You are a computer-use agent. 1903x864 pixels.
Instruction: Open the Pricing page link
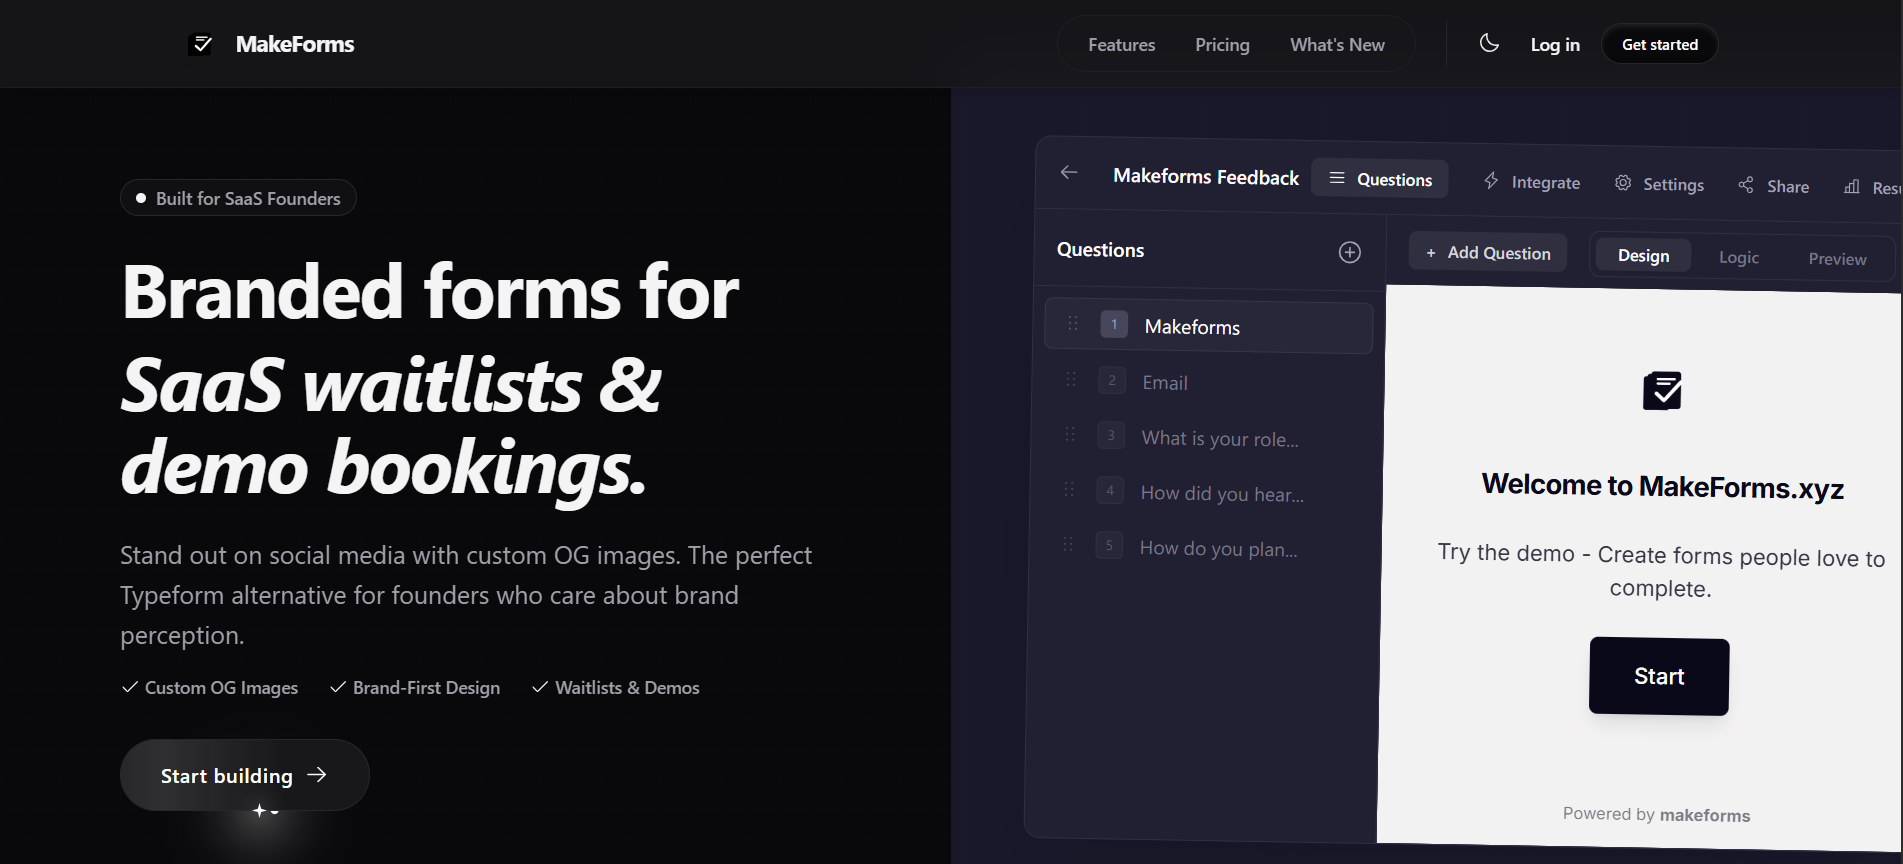[x=1222, y=45]
